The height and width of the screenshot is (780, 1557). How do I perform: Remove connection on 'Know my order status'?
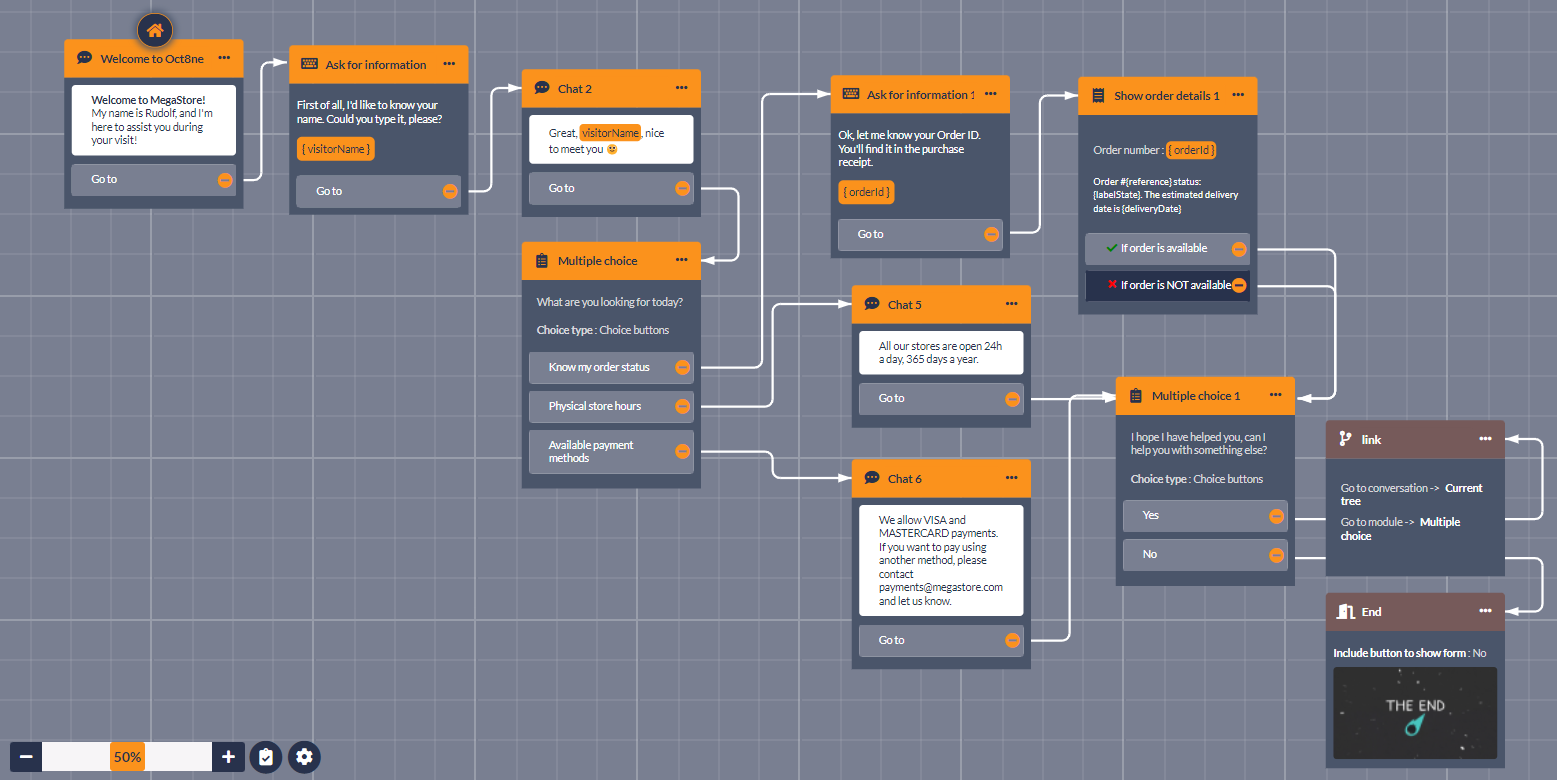[x=682, y=367]
